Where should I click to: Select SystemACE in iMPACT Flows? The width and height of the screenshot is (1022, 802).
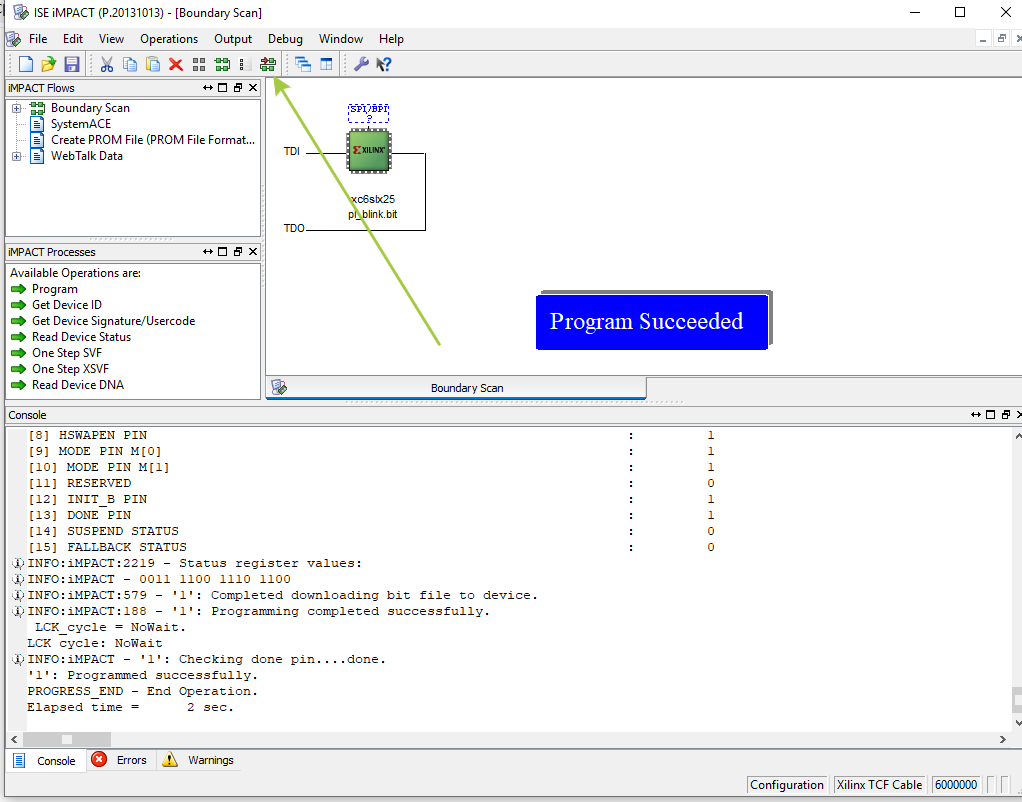pos(81,124)
